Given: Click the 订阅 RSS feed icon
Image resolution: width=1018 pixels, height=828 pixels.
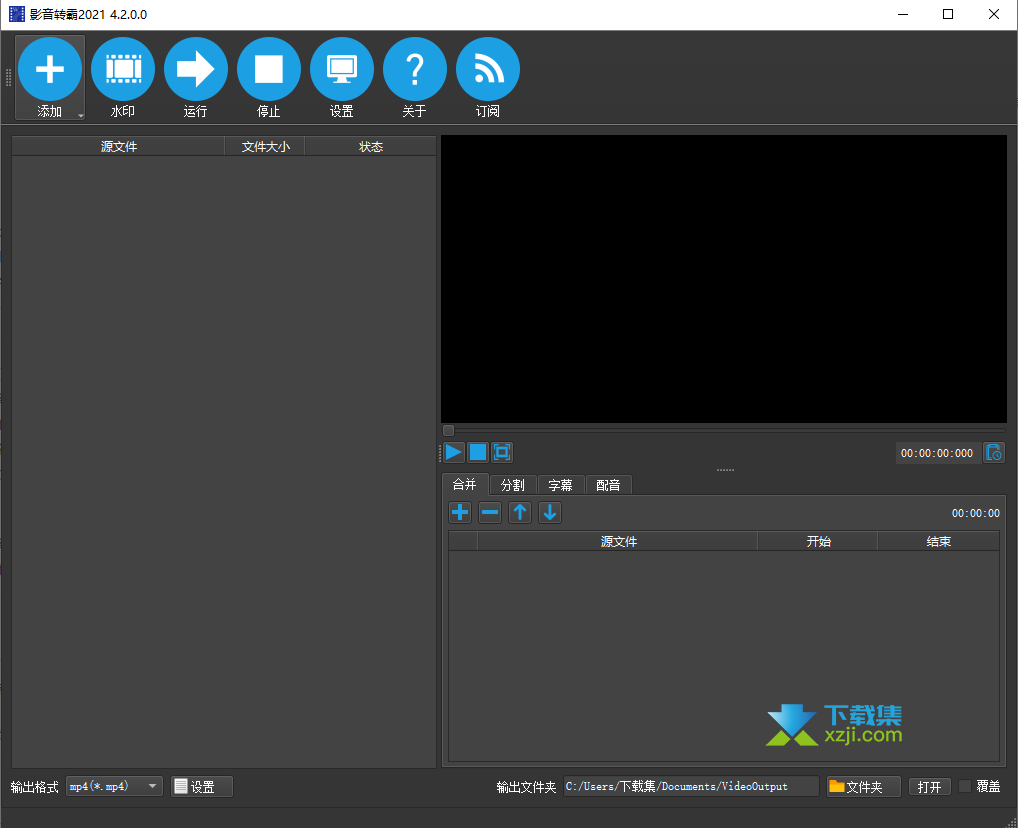Looking at the screenshot, I should (x=488, y=69).
